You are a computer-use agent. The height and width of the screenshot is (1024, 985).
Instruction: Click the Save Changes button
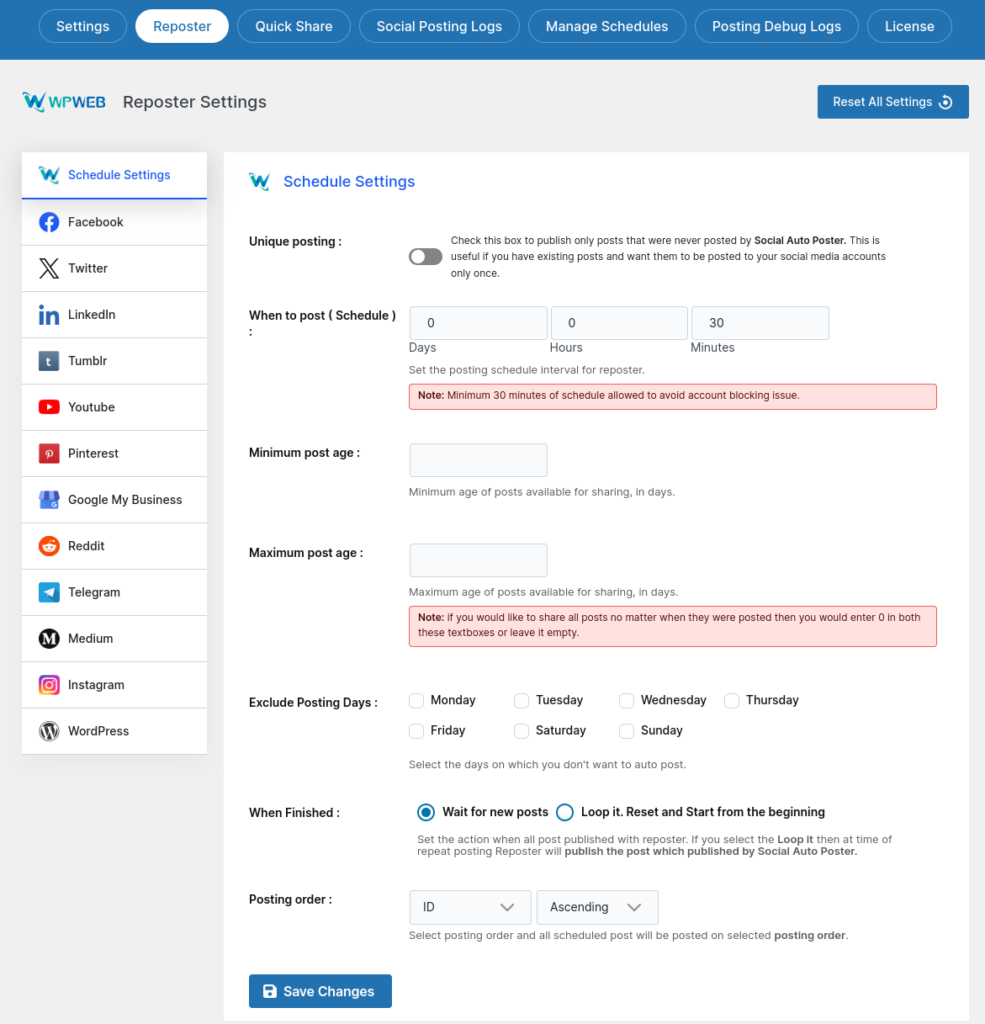pyautogui.click(x=320, y=991)
